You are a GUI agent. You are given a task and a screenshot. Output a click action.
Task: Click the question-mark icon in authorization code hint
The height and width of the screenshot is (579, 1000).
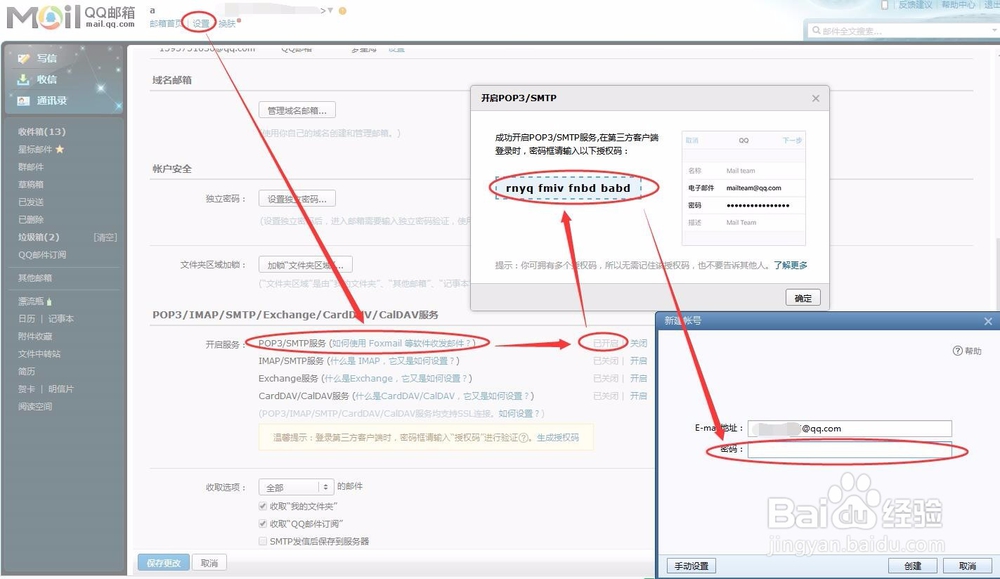click(524, 437)
